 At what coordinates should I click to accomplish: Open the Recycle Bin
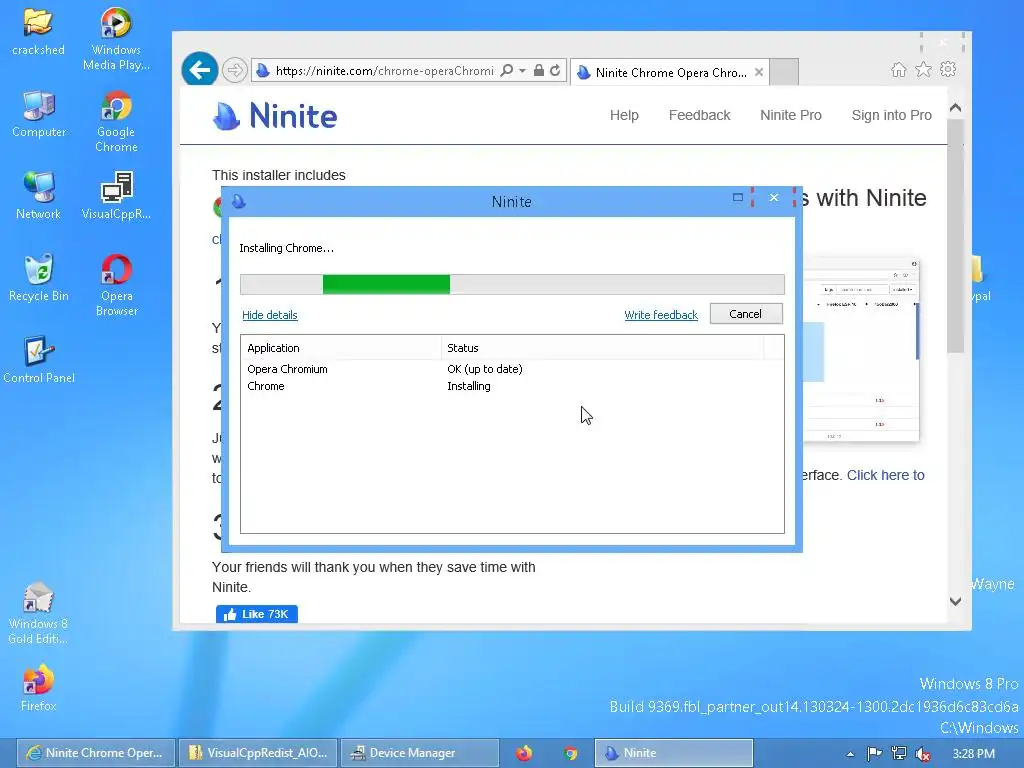click(x=39, y=278)
